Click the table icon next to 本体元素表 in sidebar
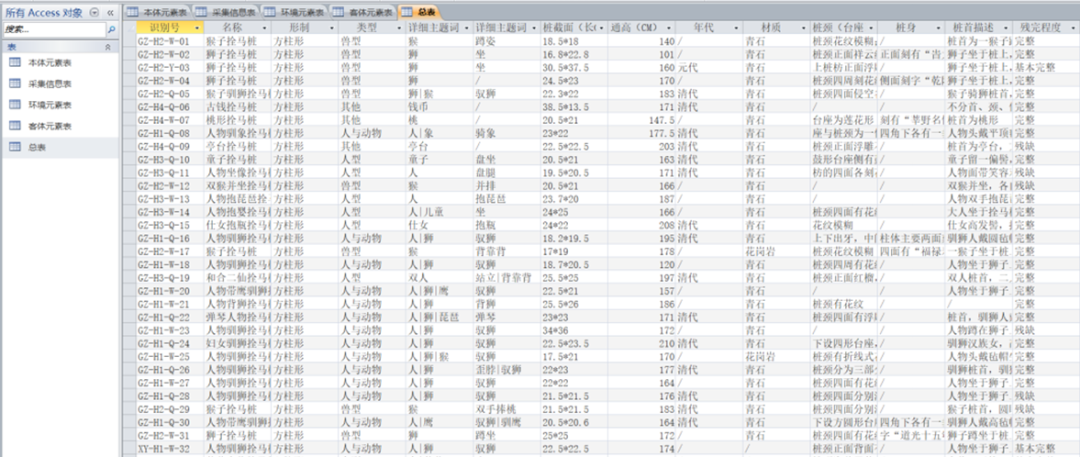The image size is (1080, 457). 16,63
